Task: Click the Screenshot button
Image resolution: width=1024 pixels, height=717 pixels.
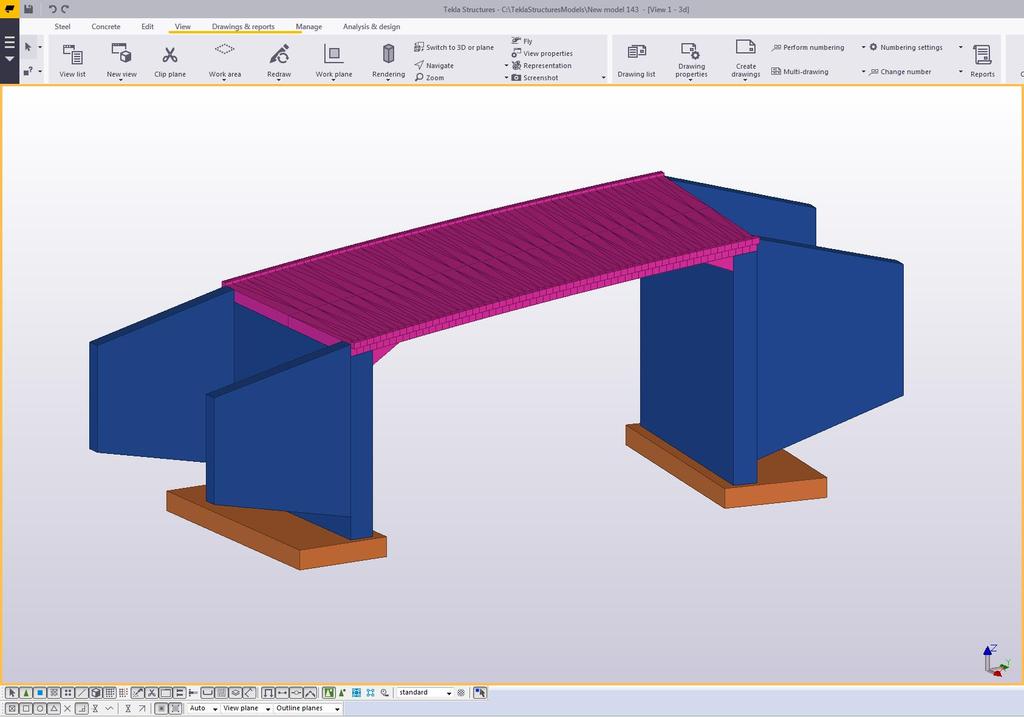Action: point(535,78)
